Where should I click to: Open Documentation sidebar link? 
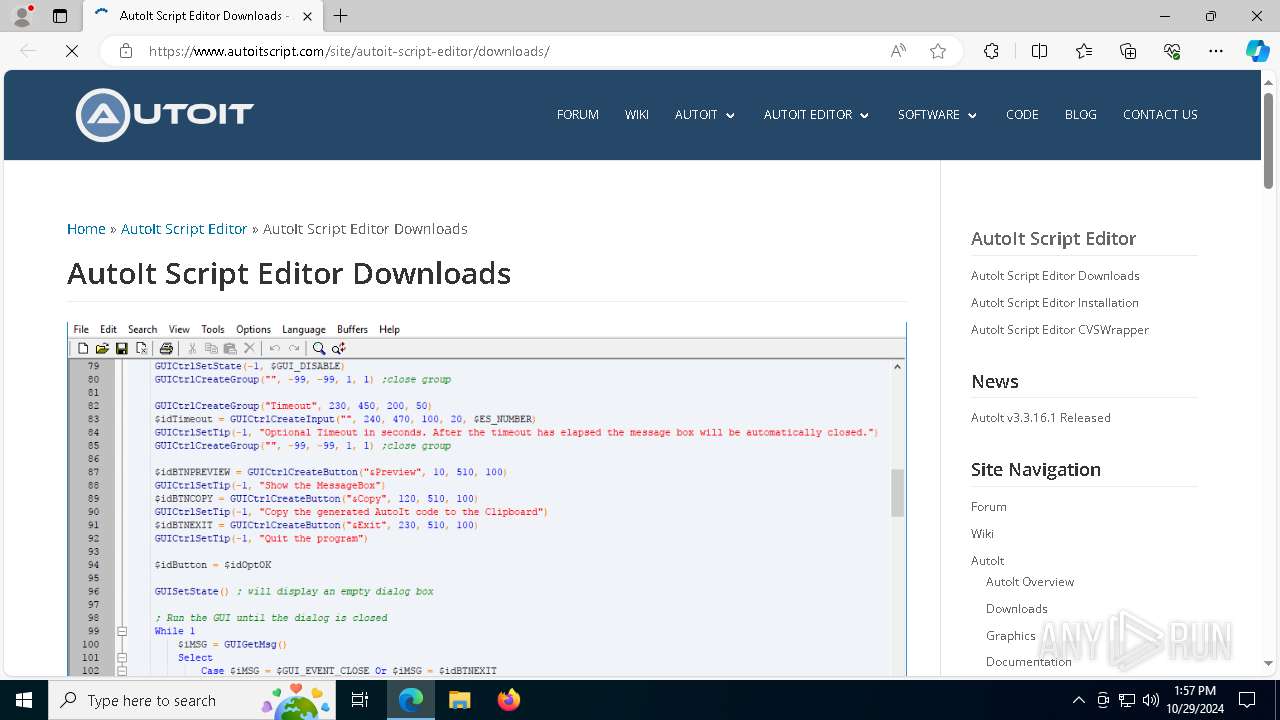pyautogui.click(x=1029, y=662)
